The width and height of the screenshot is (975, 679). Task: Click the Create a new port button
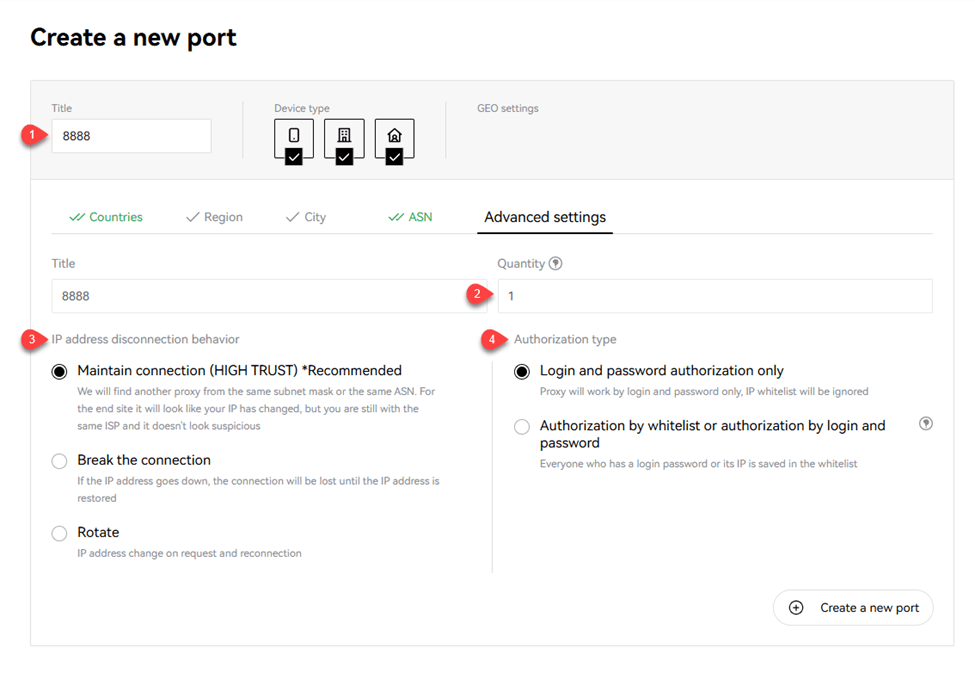[x=853, y=608]
